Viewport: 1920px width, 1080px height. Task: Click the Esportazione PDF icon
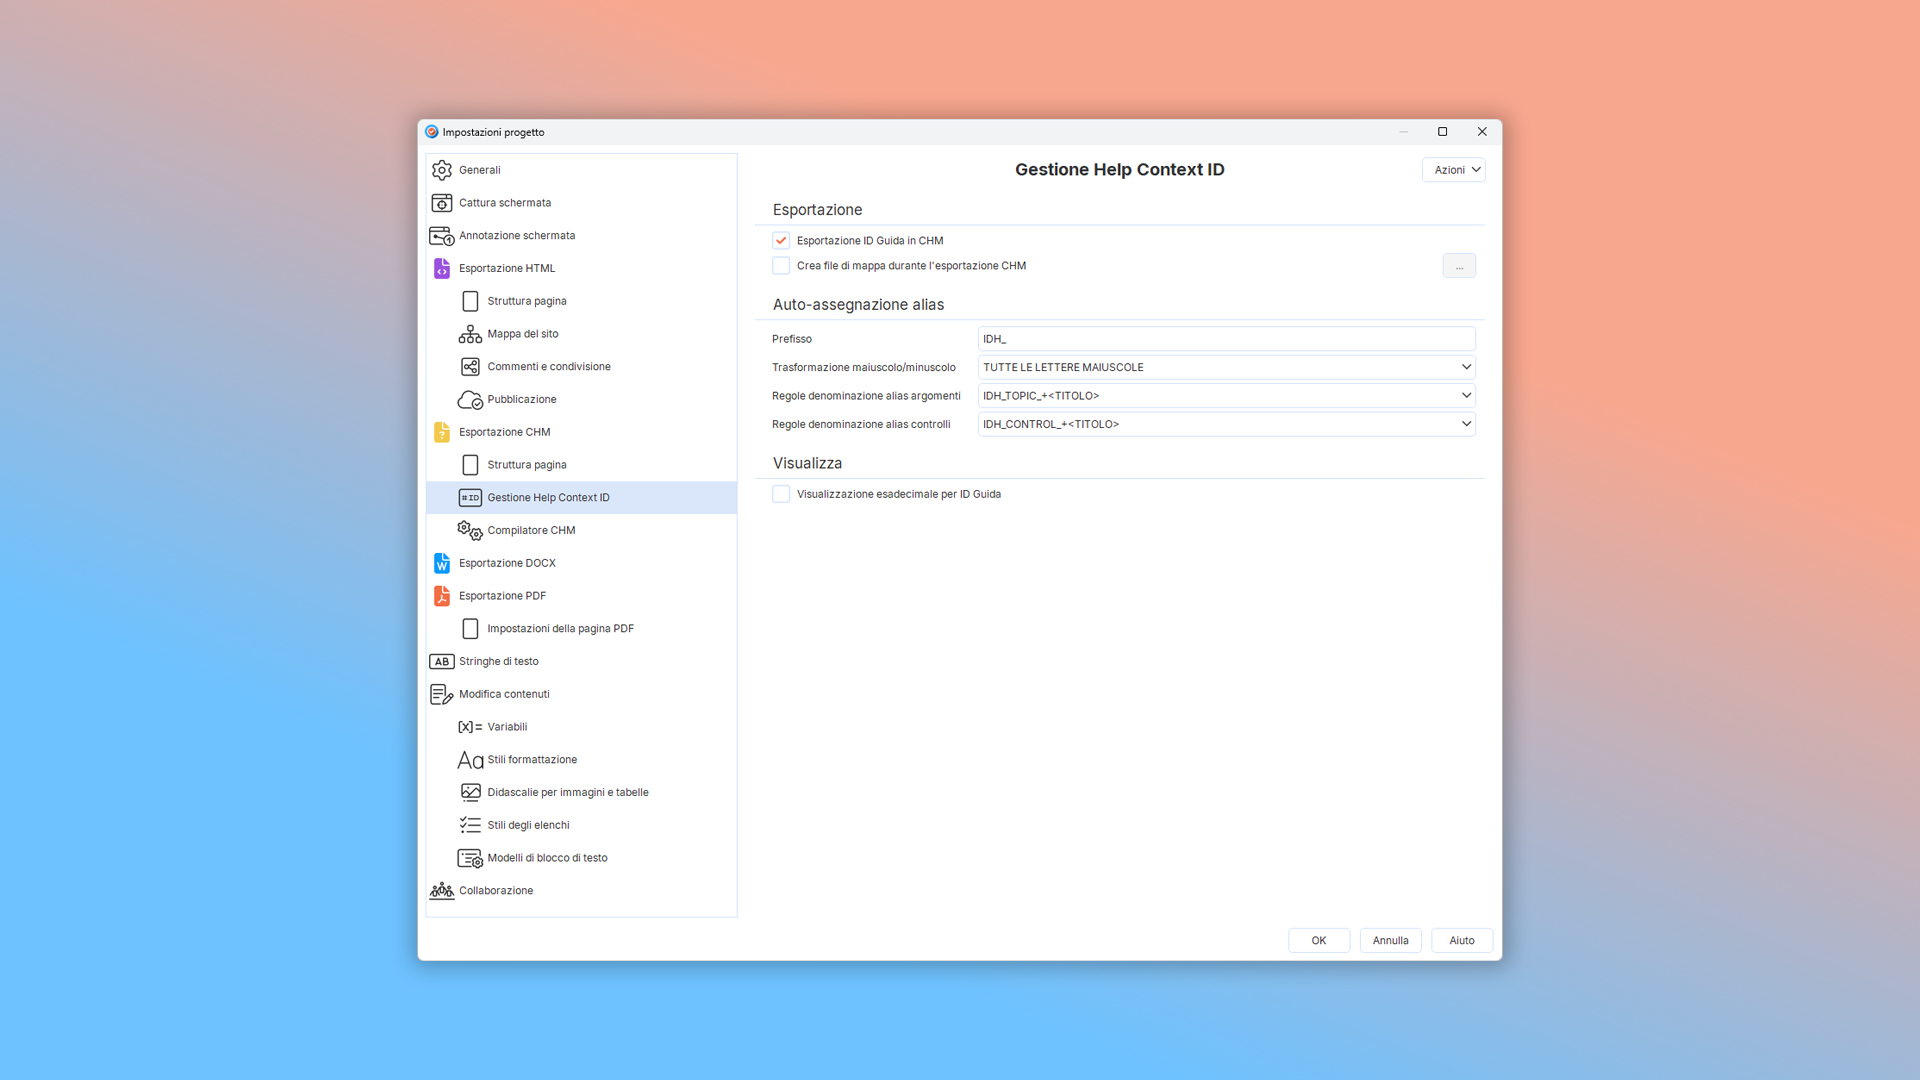441,596
